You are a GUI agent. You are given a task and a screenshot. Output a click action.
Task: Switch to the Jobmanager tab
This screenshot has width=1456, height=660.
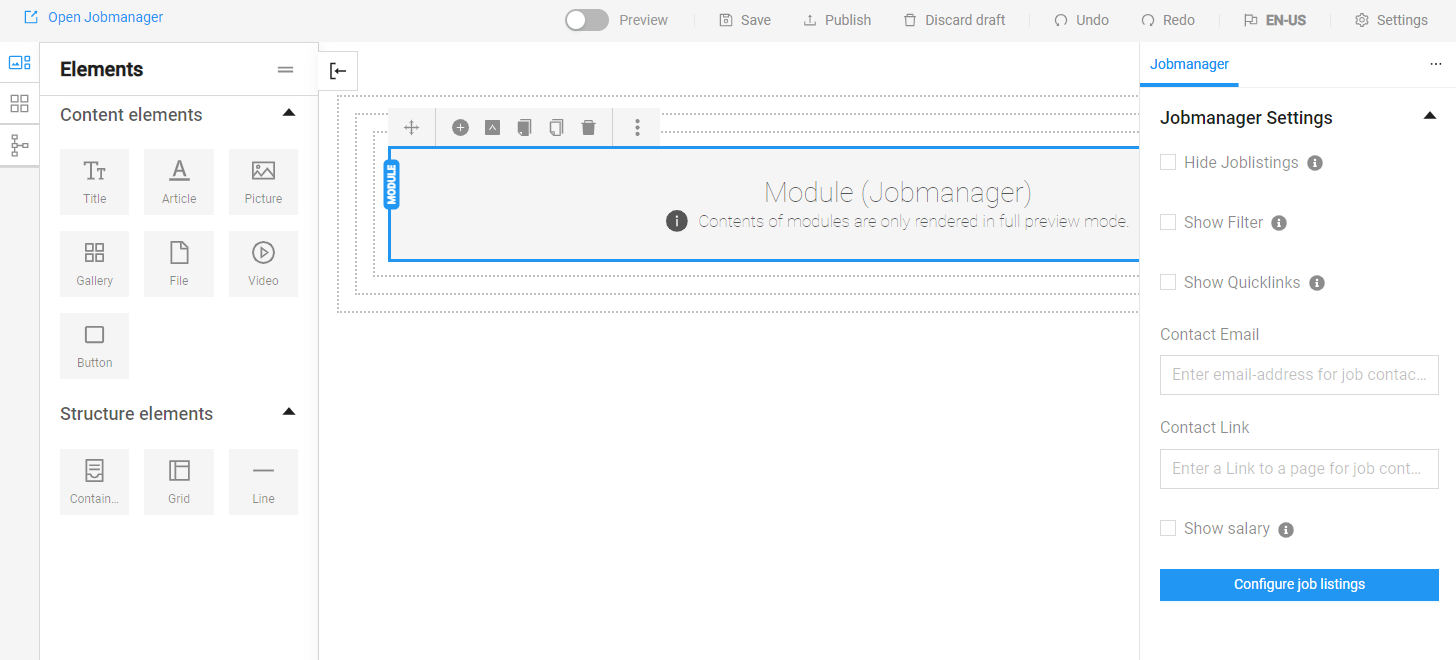pyautogui.click(x=1189, y=64)
